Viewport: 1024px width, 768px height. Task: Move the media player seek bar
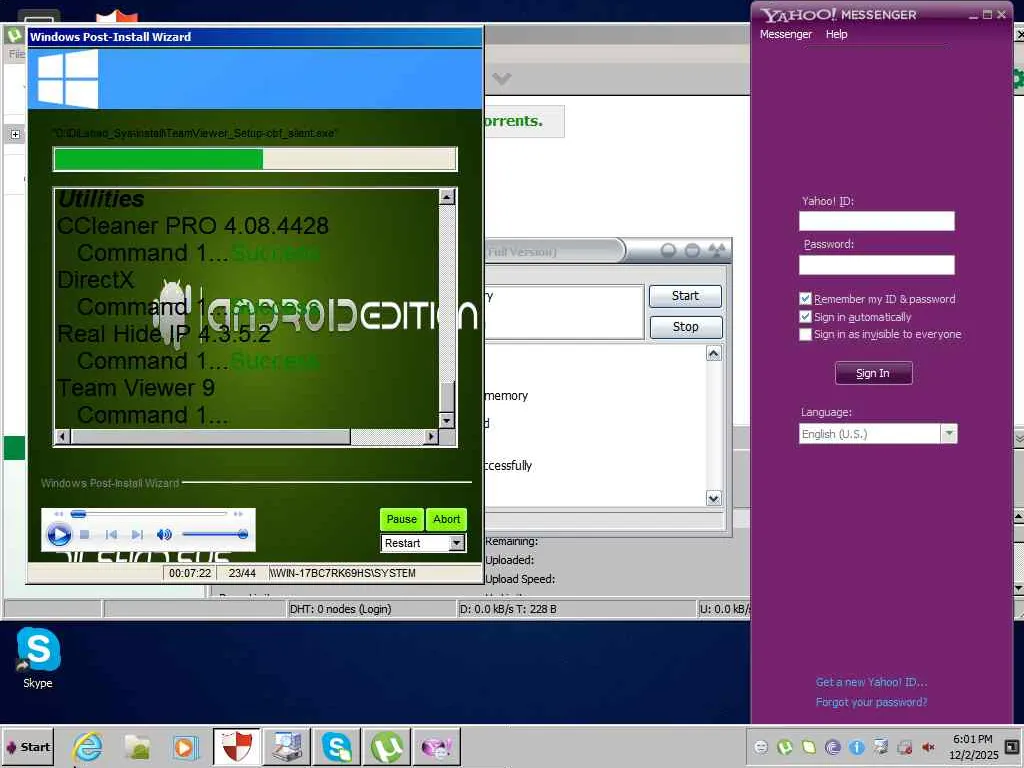(x=149, y=514)
